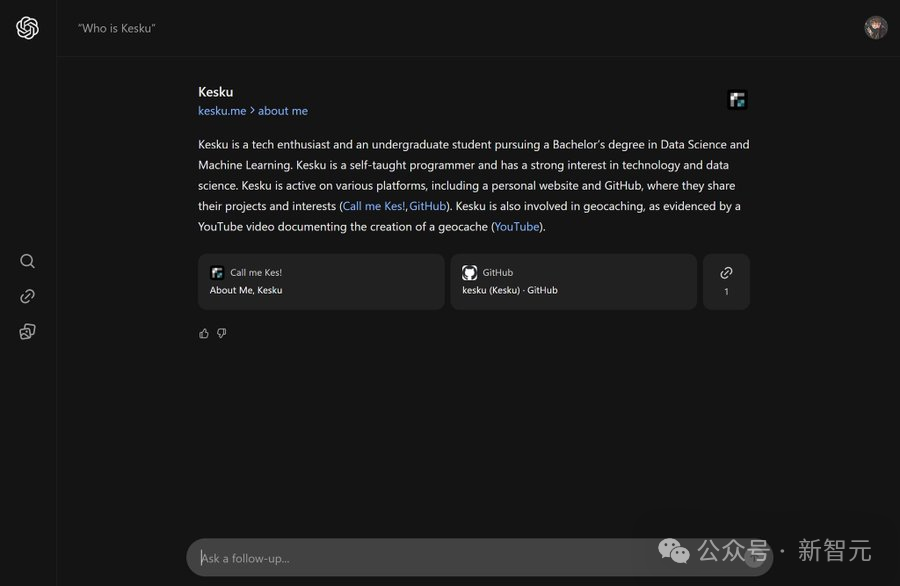Image resolution: width=900 pixels, height=586 pixels.
Task: Open the user profile avatar
Action: click(875, 28)
